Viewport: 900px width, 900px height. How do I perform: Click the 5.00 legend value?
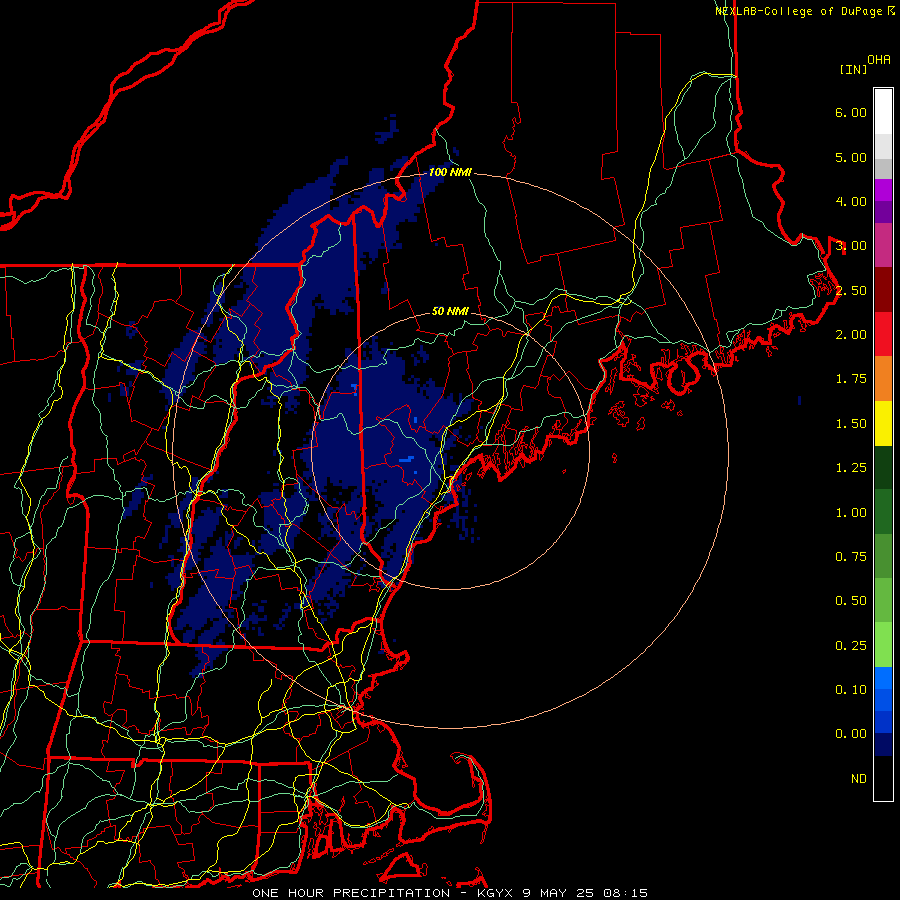[x=851, y=157]
